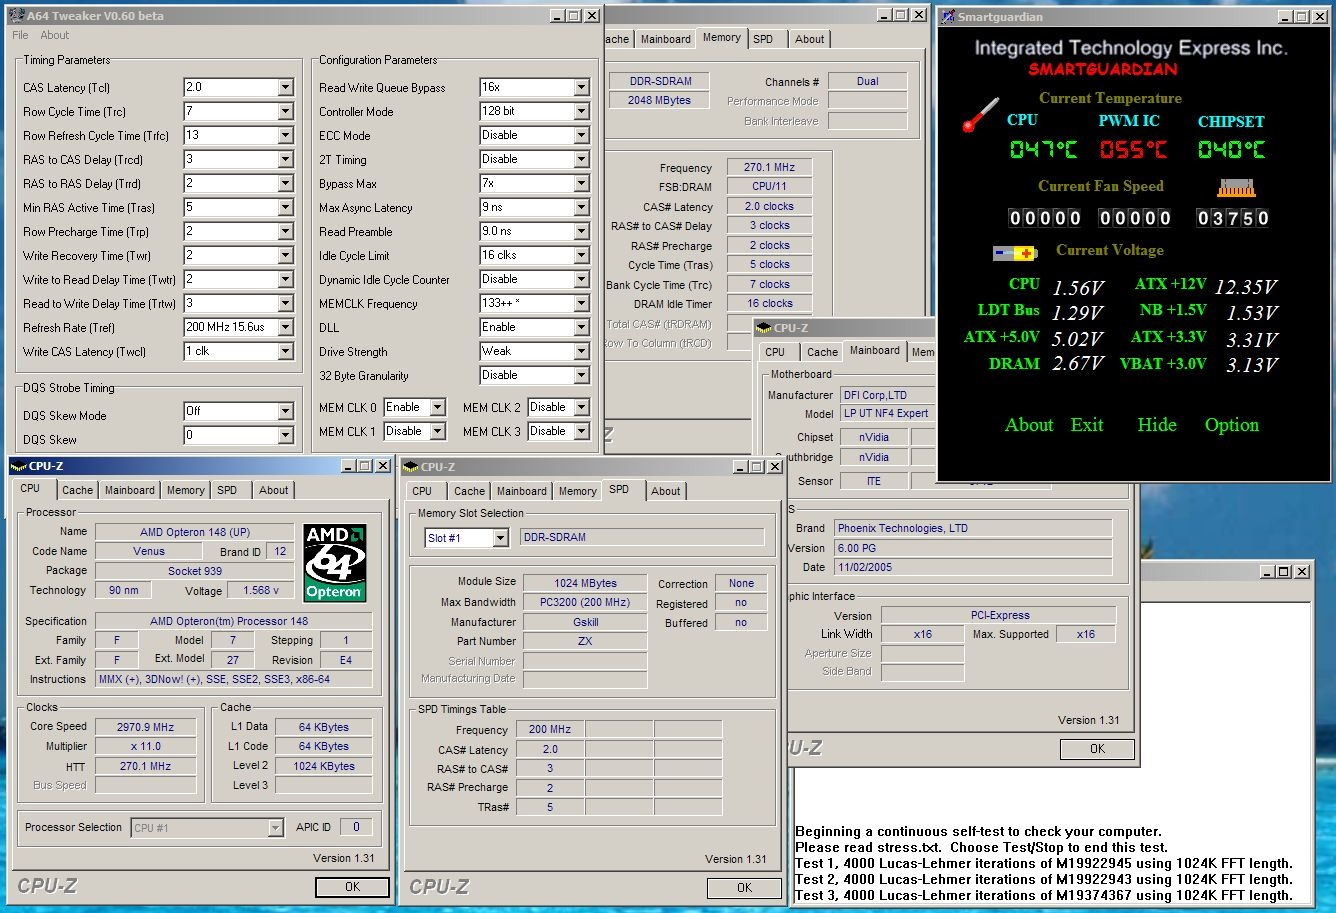Click OK in the CPU-Z Mainboard window
Screen dimensions: 1336x913
pos(1097,749)
